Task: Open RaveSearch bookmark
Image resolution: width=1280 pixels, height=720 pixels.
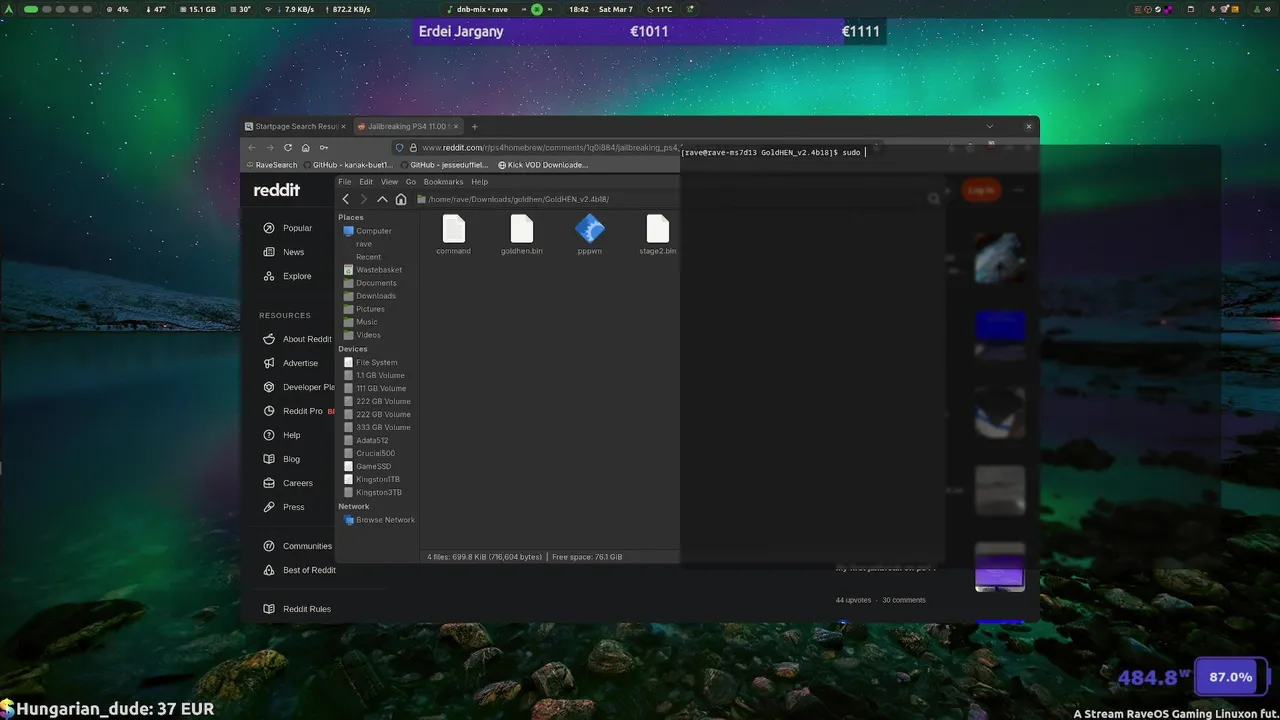Action: coord(272,165)
